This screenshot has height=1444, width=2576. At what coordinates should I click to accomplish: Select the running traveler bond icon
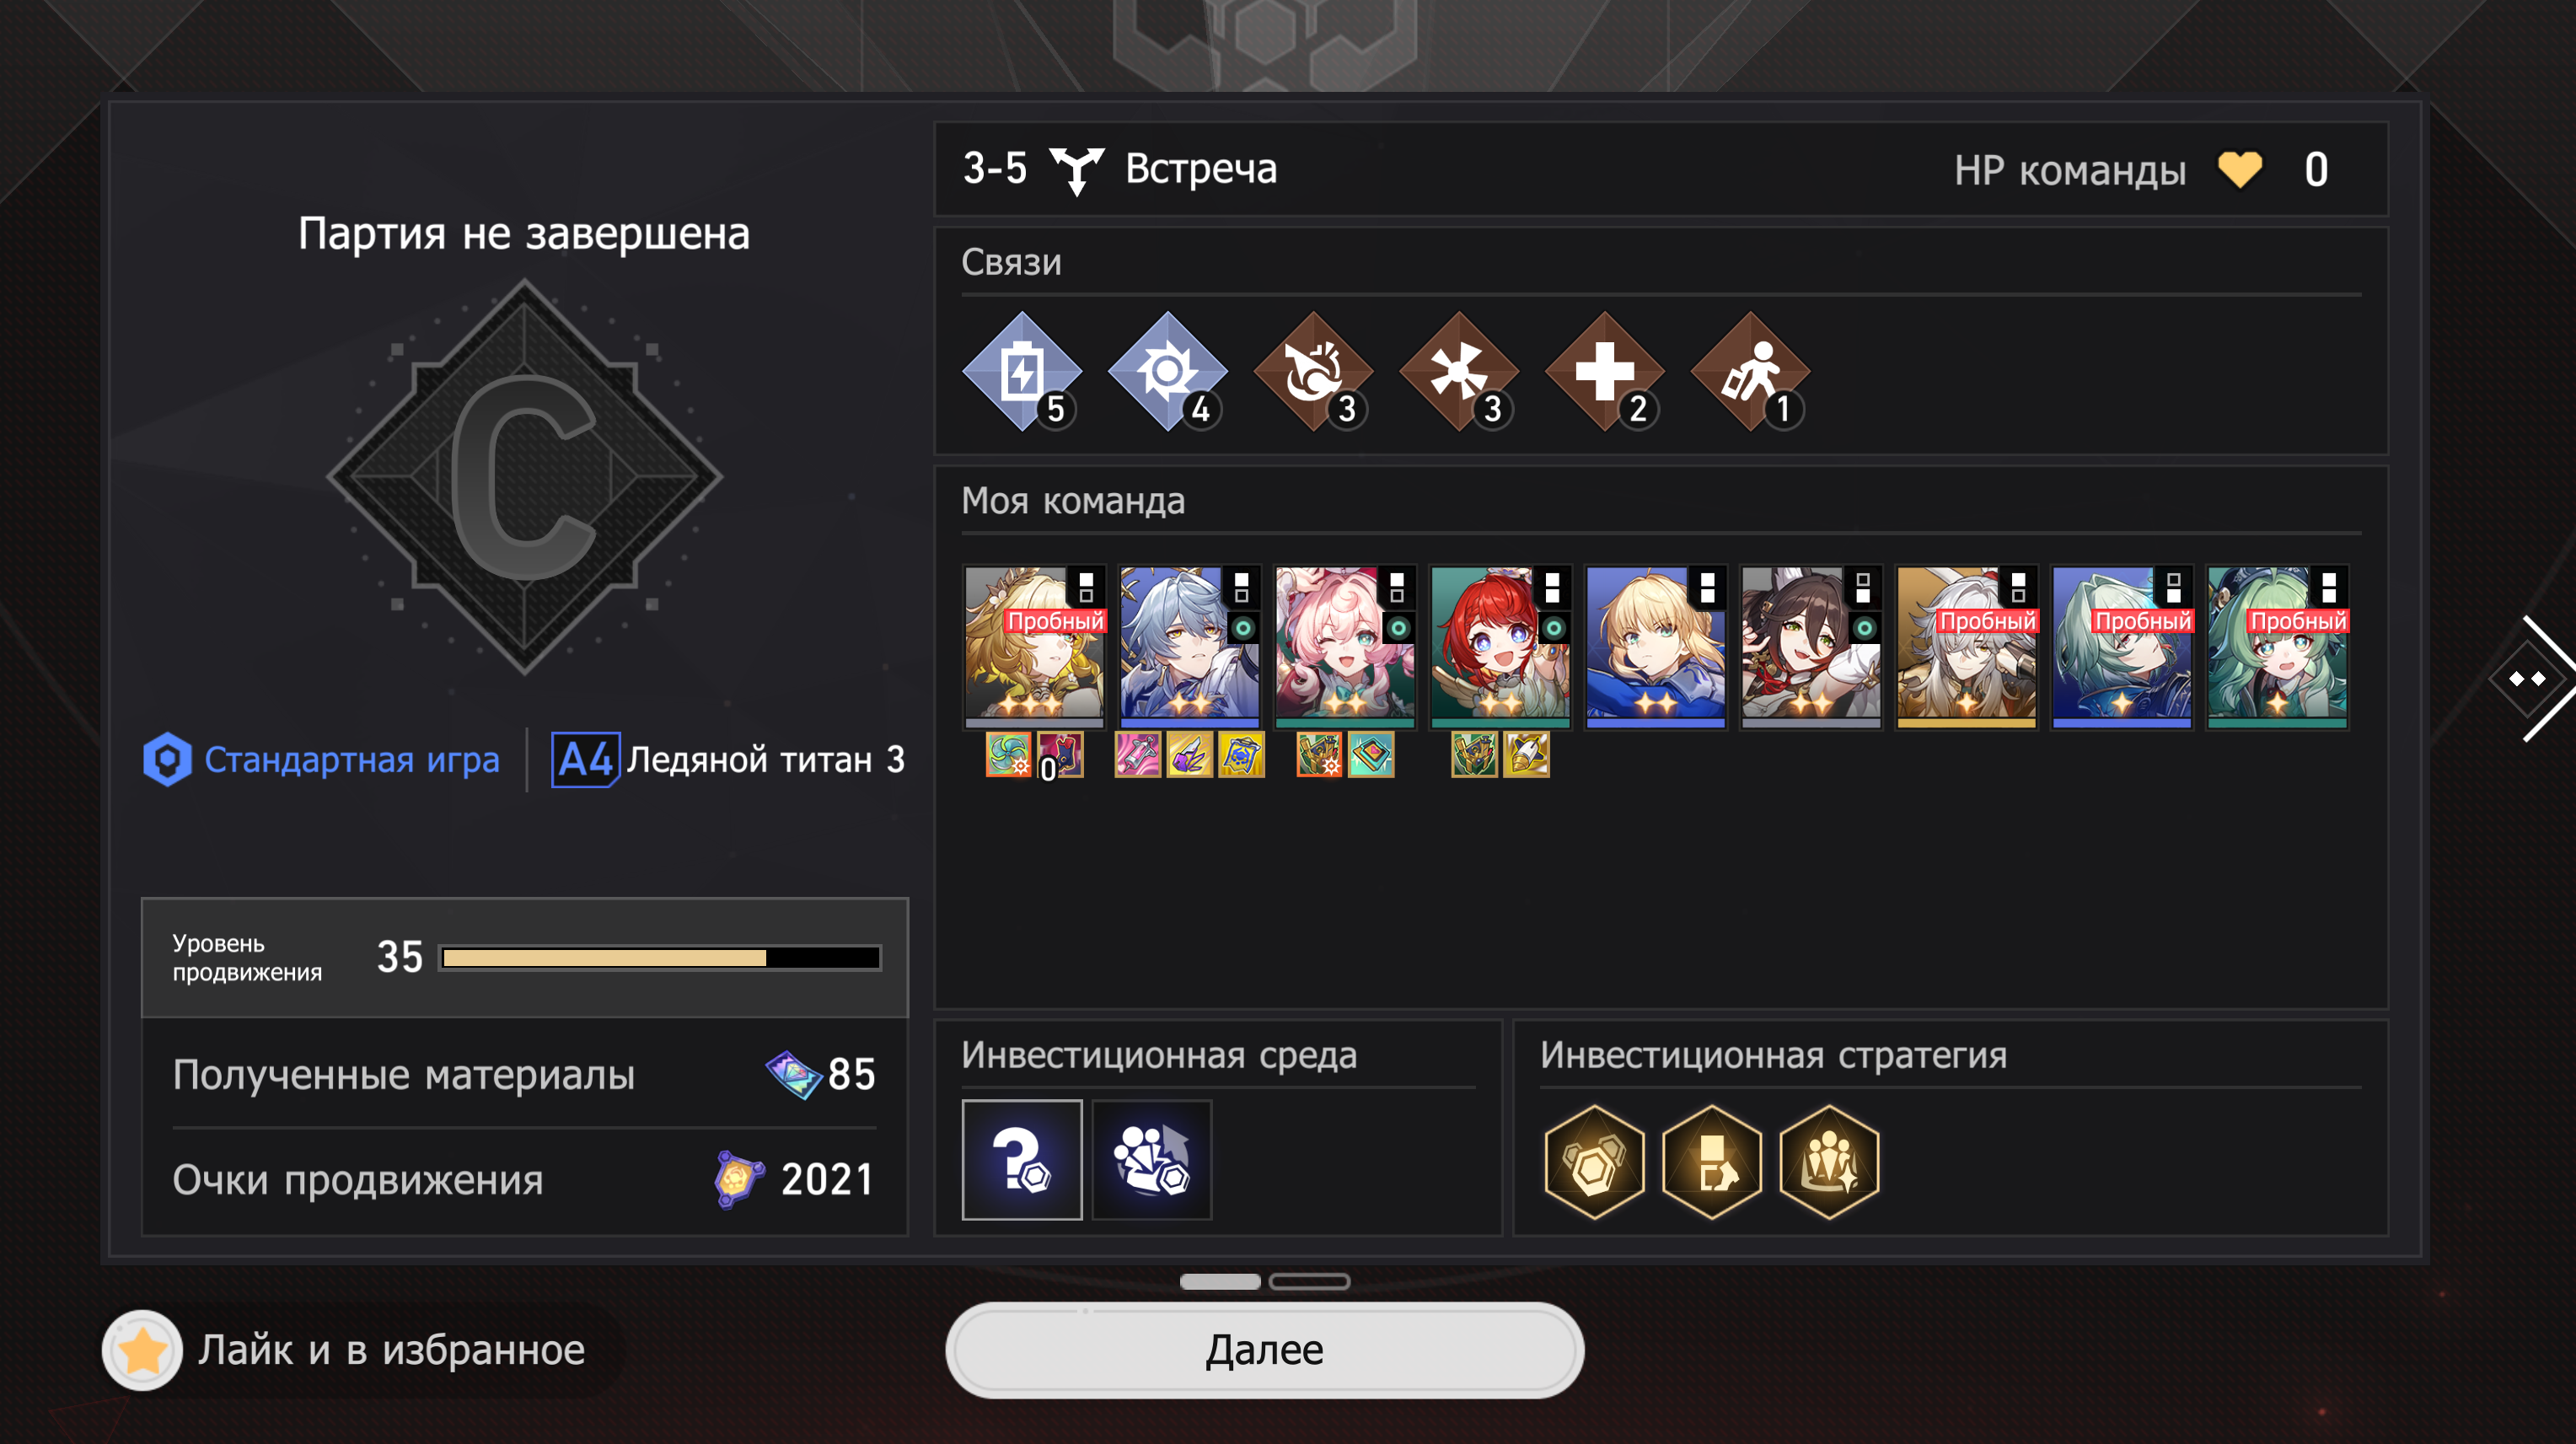click(1750, 372)
